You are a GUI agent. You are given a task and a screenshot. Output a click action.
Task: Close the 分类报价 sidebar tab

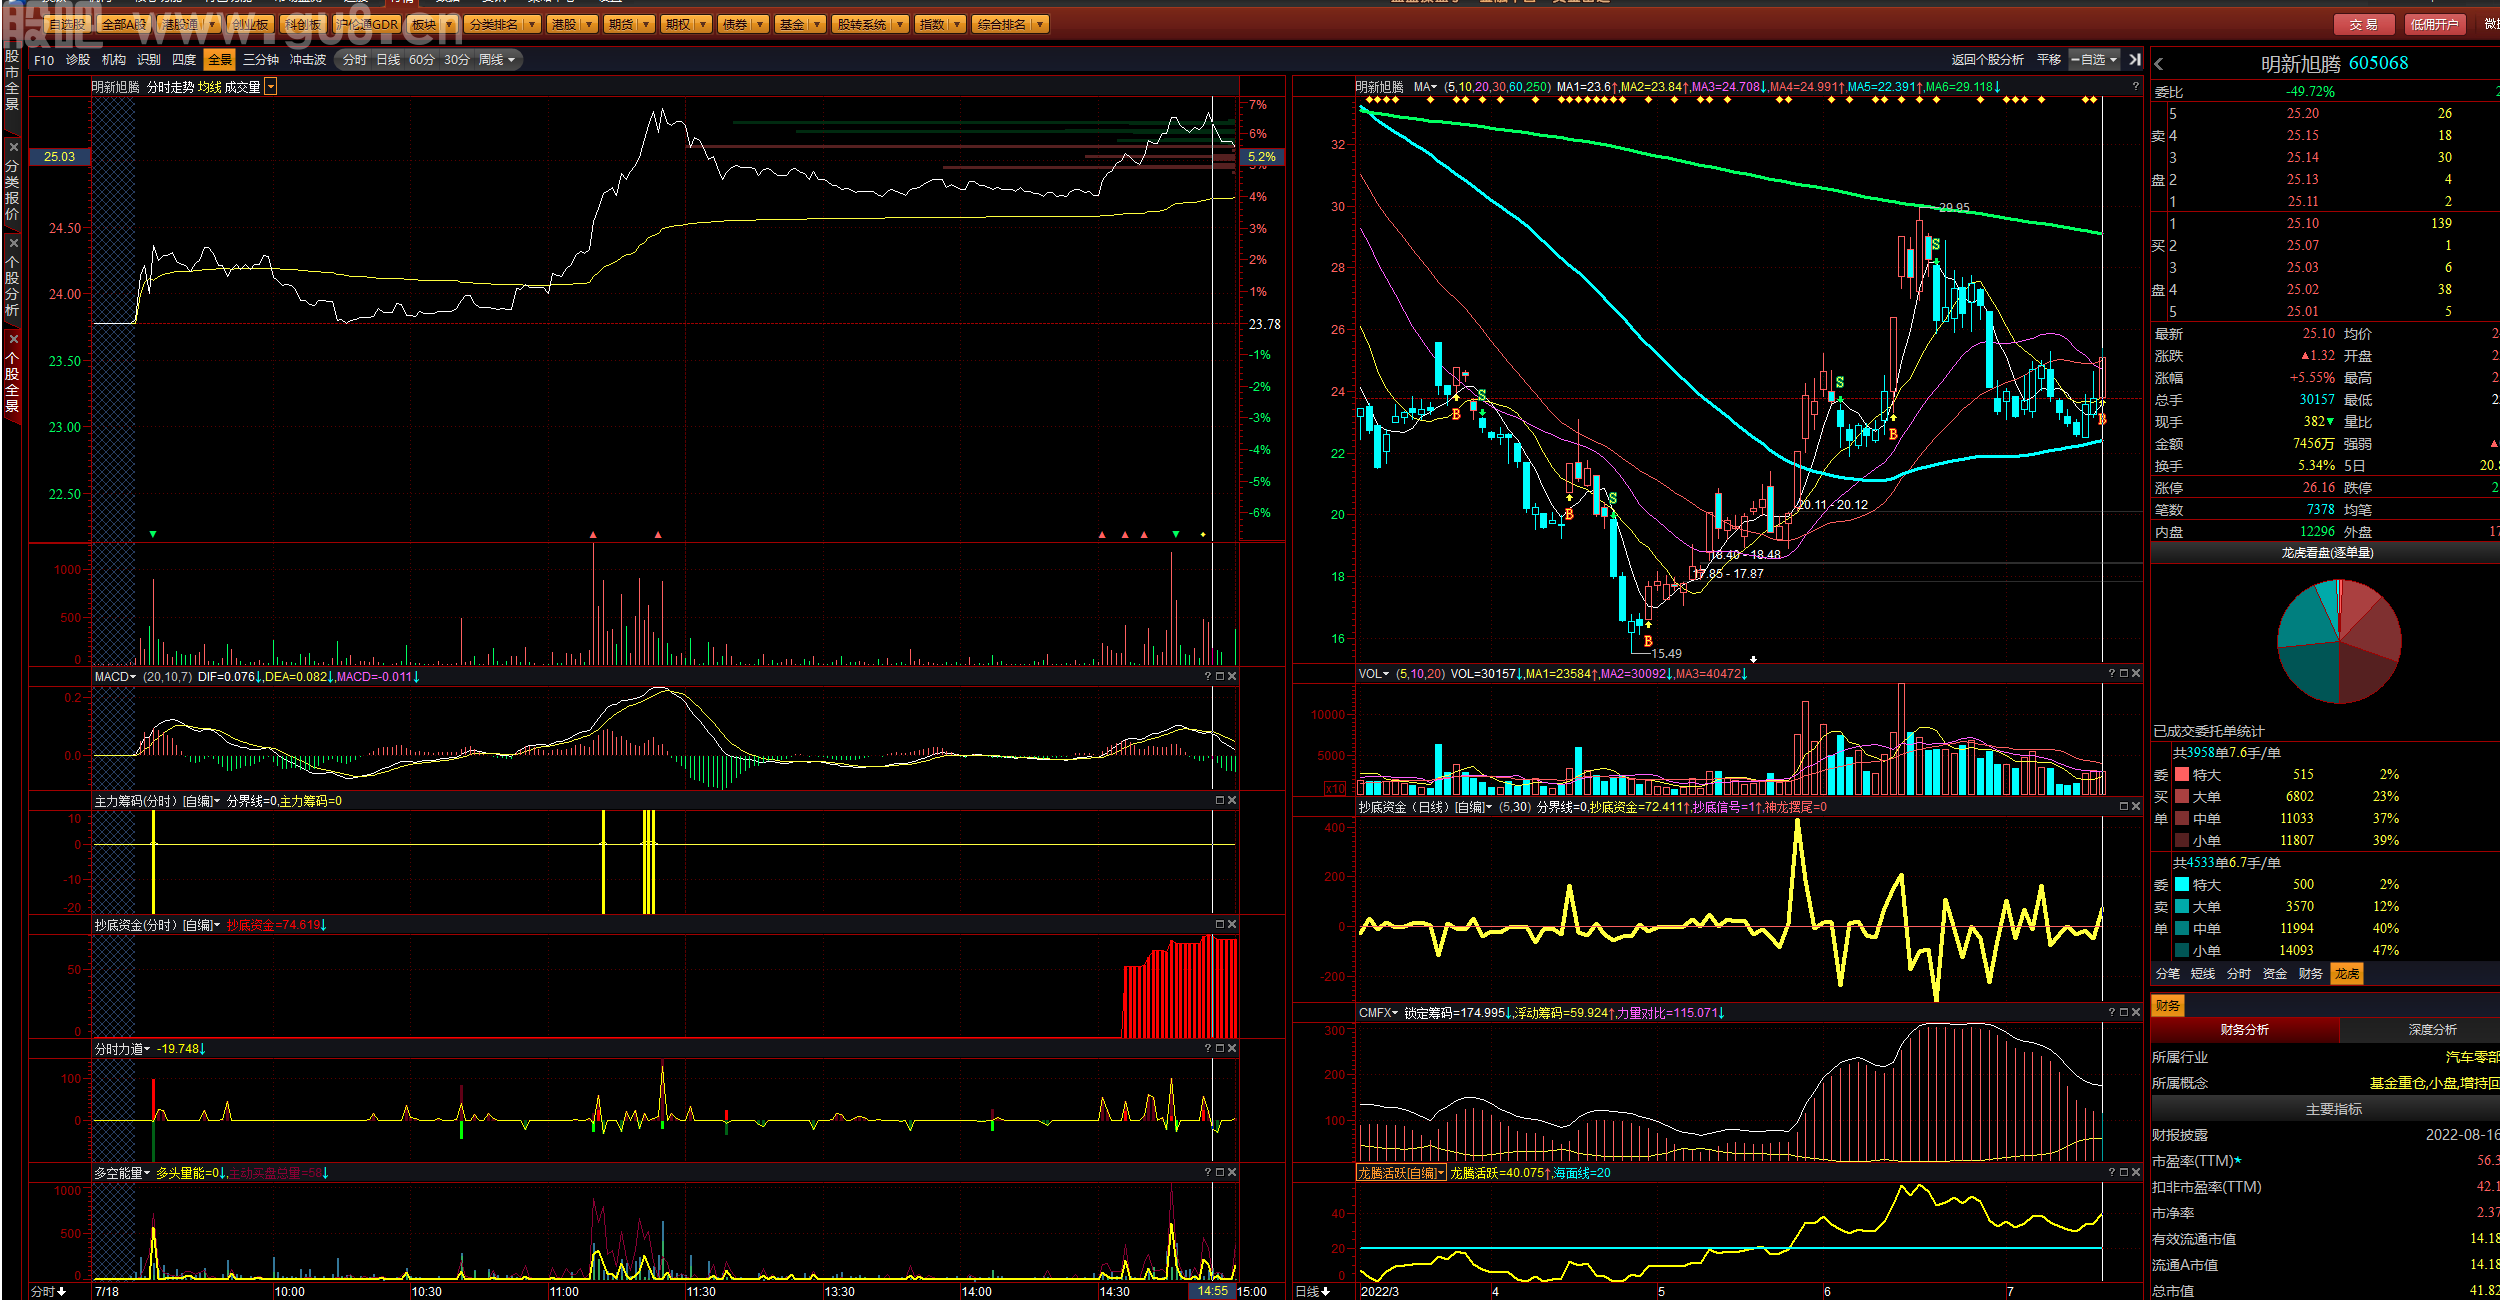click(x=13, y=147)
